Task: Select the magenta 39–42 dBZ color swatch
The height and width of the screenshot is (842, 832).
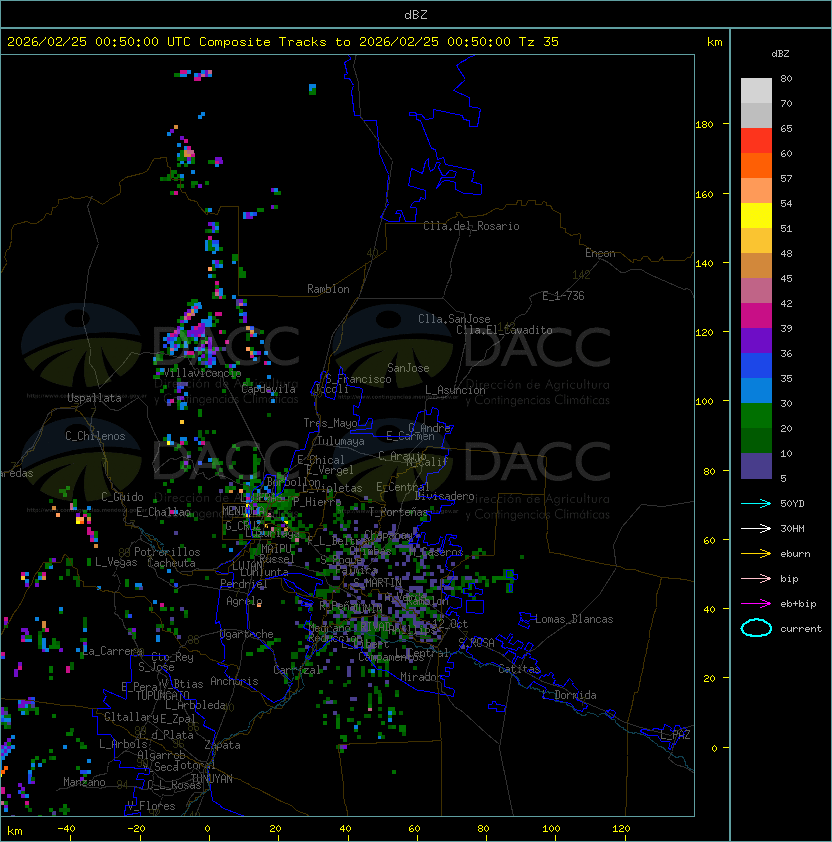Action: click(756, 316)
